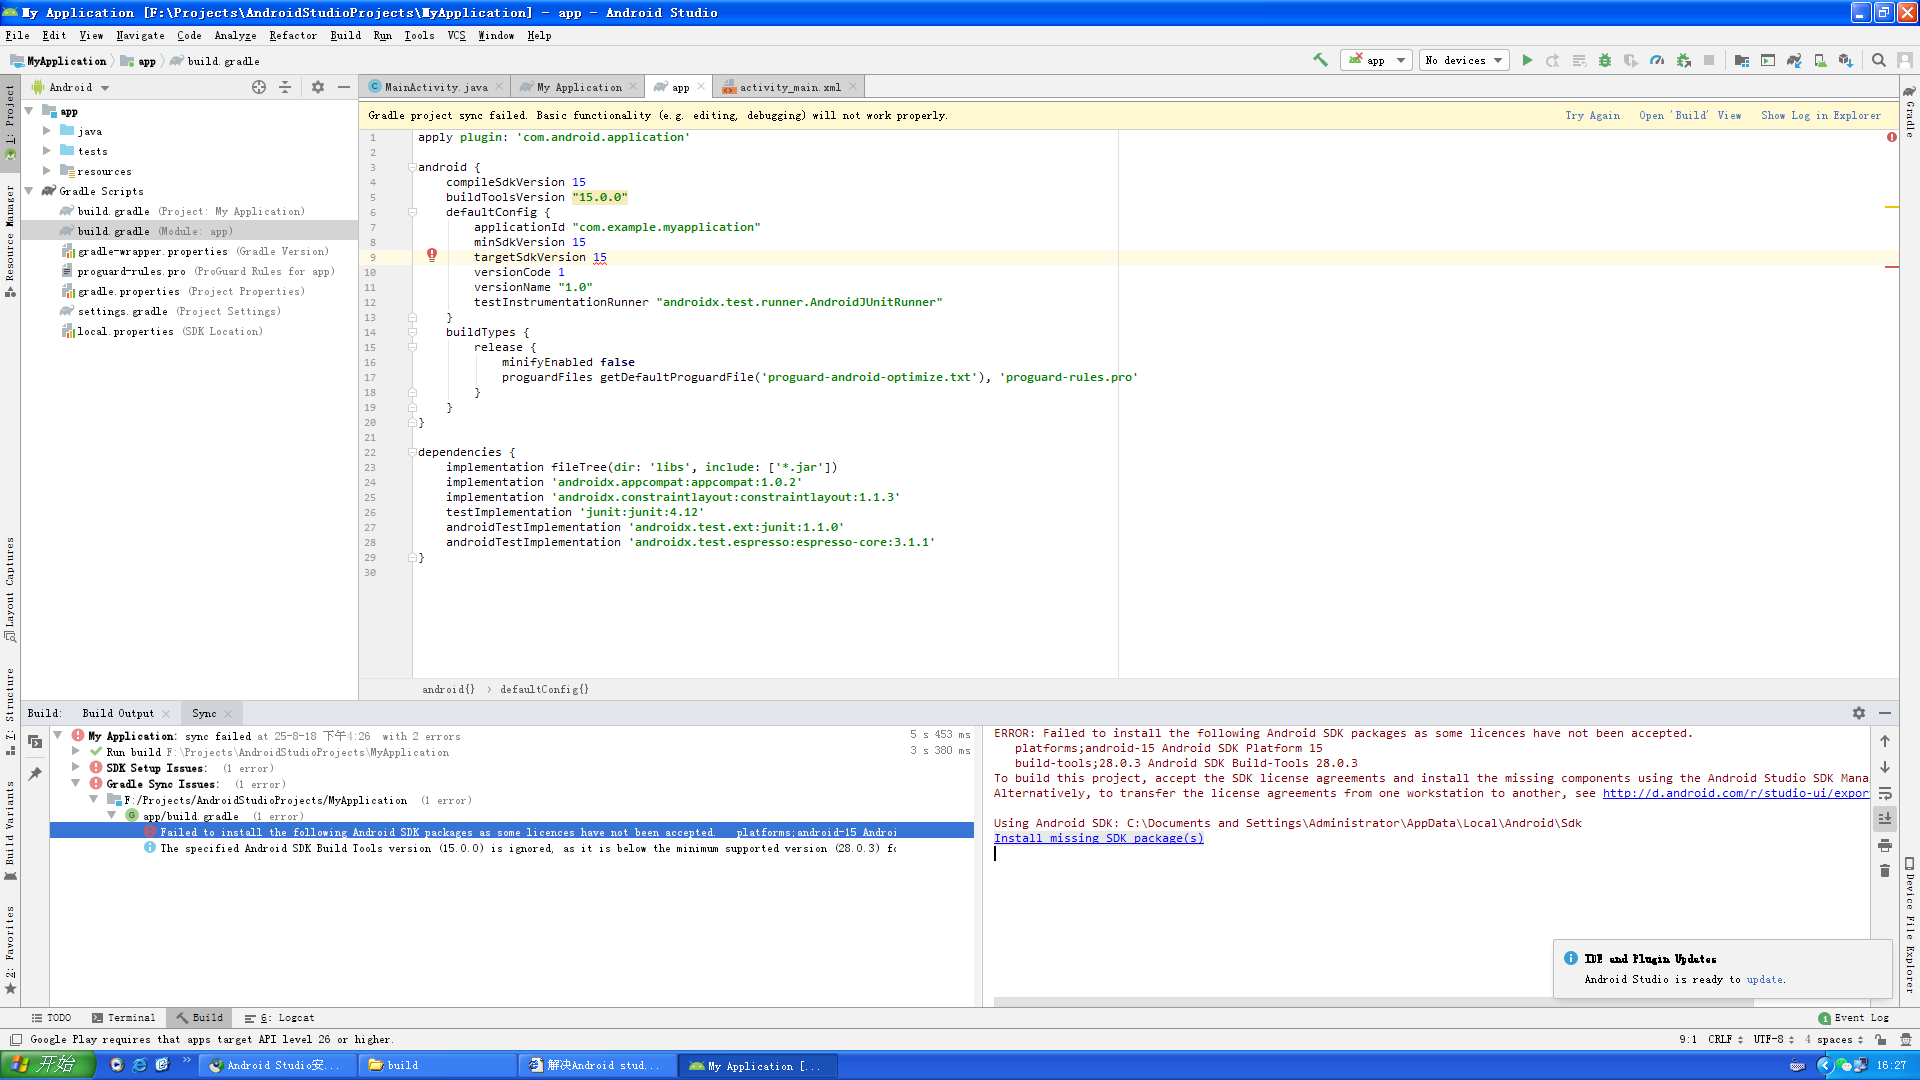Toggle tool window buttons in status bar corner
Screen dimensions: 1920x1080
pyautogui.click(x=16, y=1039)
